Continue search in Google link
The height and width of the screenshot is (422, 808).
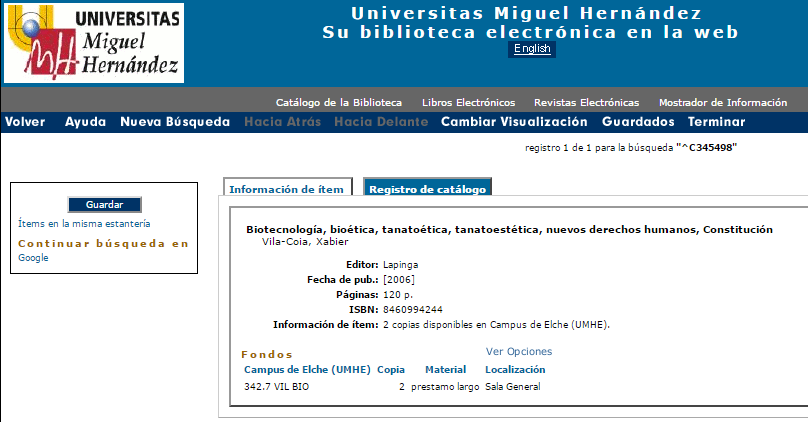point(33,258)
